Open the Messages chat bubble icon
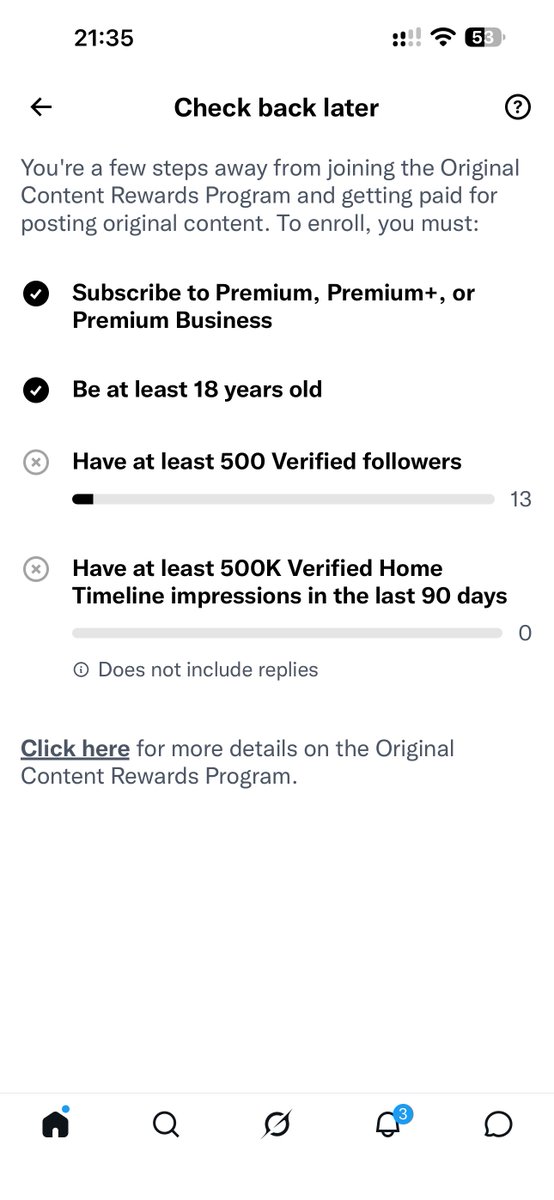554x1200 pixels. point(498,1125)
